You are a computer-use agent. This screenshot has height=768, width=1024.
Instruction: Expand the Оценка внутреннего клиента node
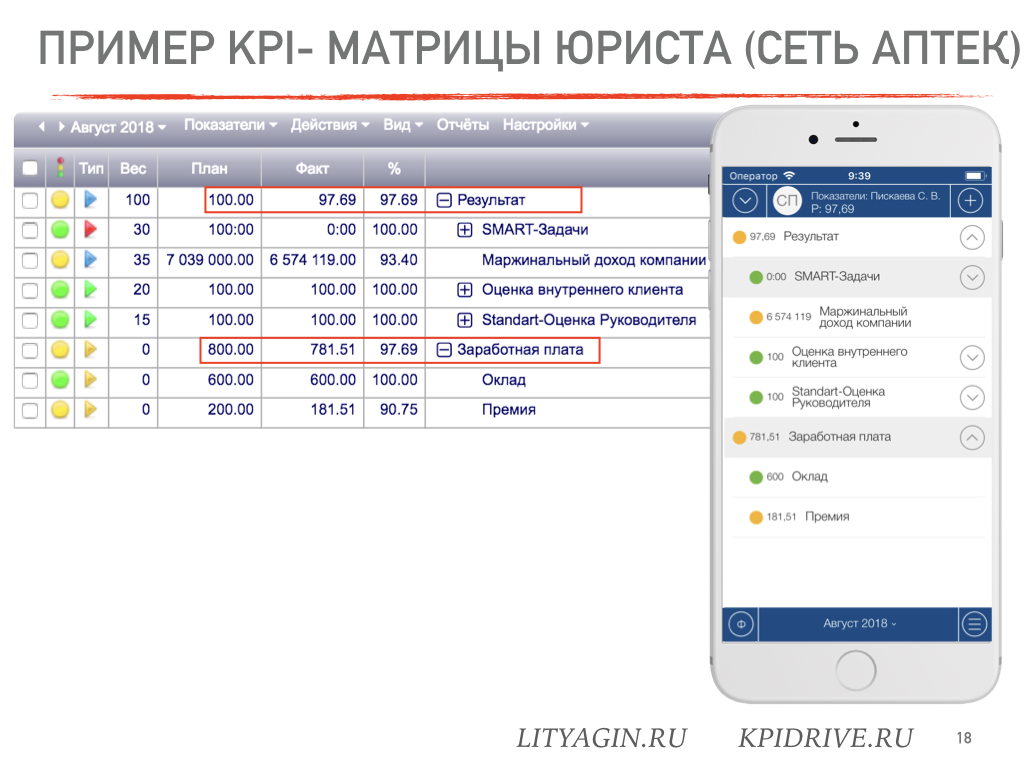click(465, 290)
